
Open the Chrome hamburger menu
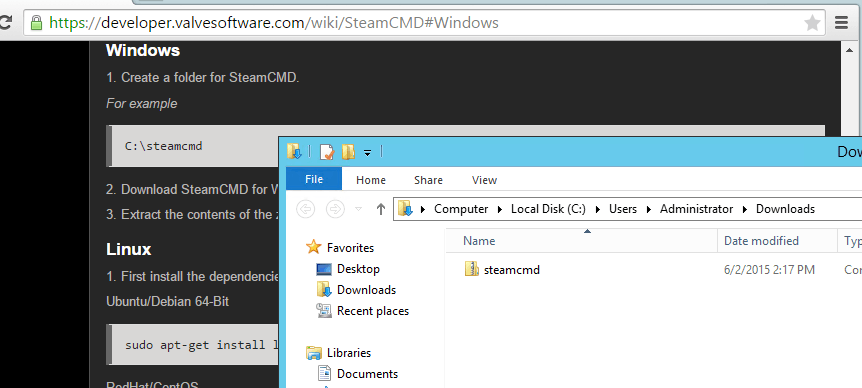tap(841, 23)
